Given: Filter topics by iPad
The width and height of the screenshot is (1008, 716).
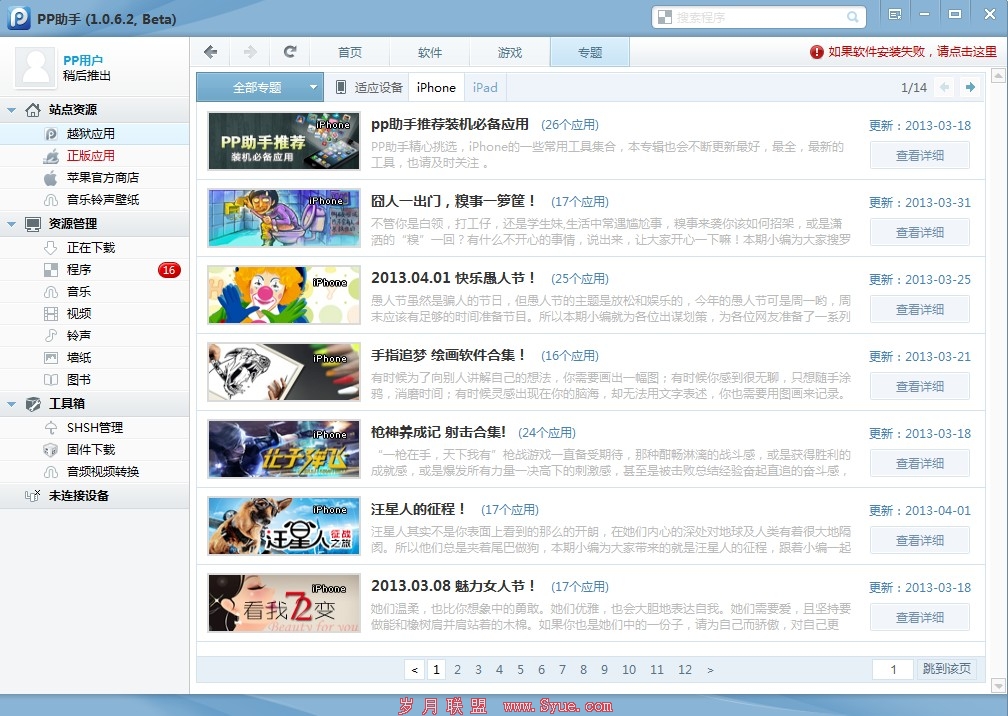Looking at the screenshot, I should [485, 87].
